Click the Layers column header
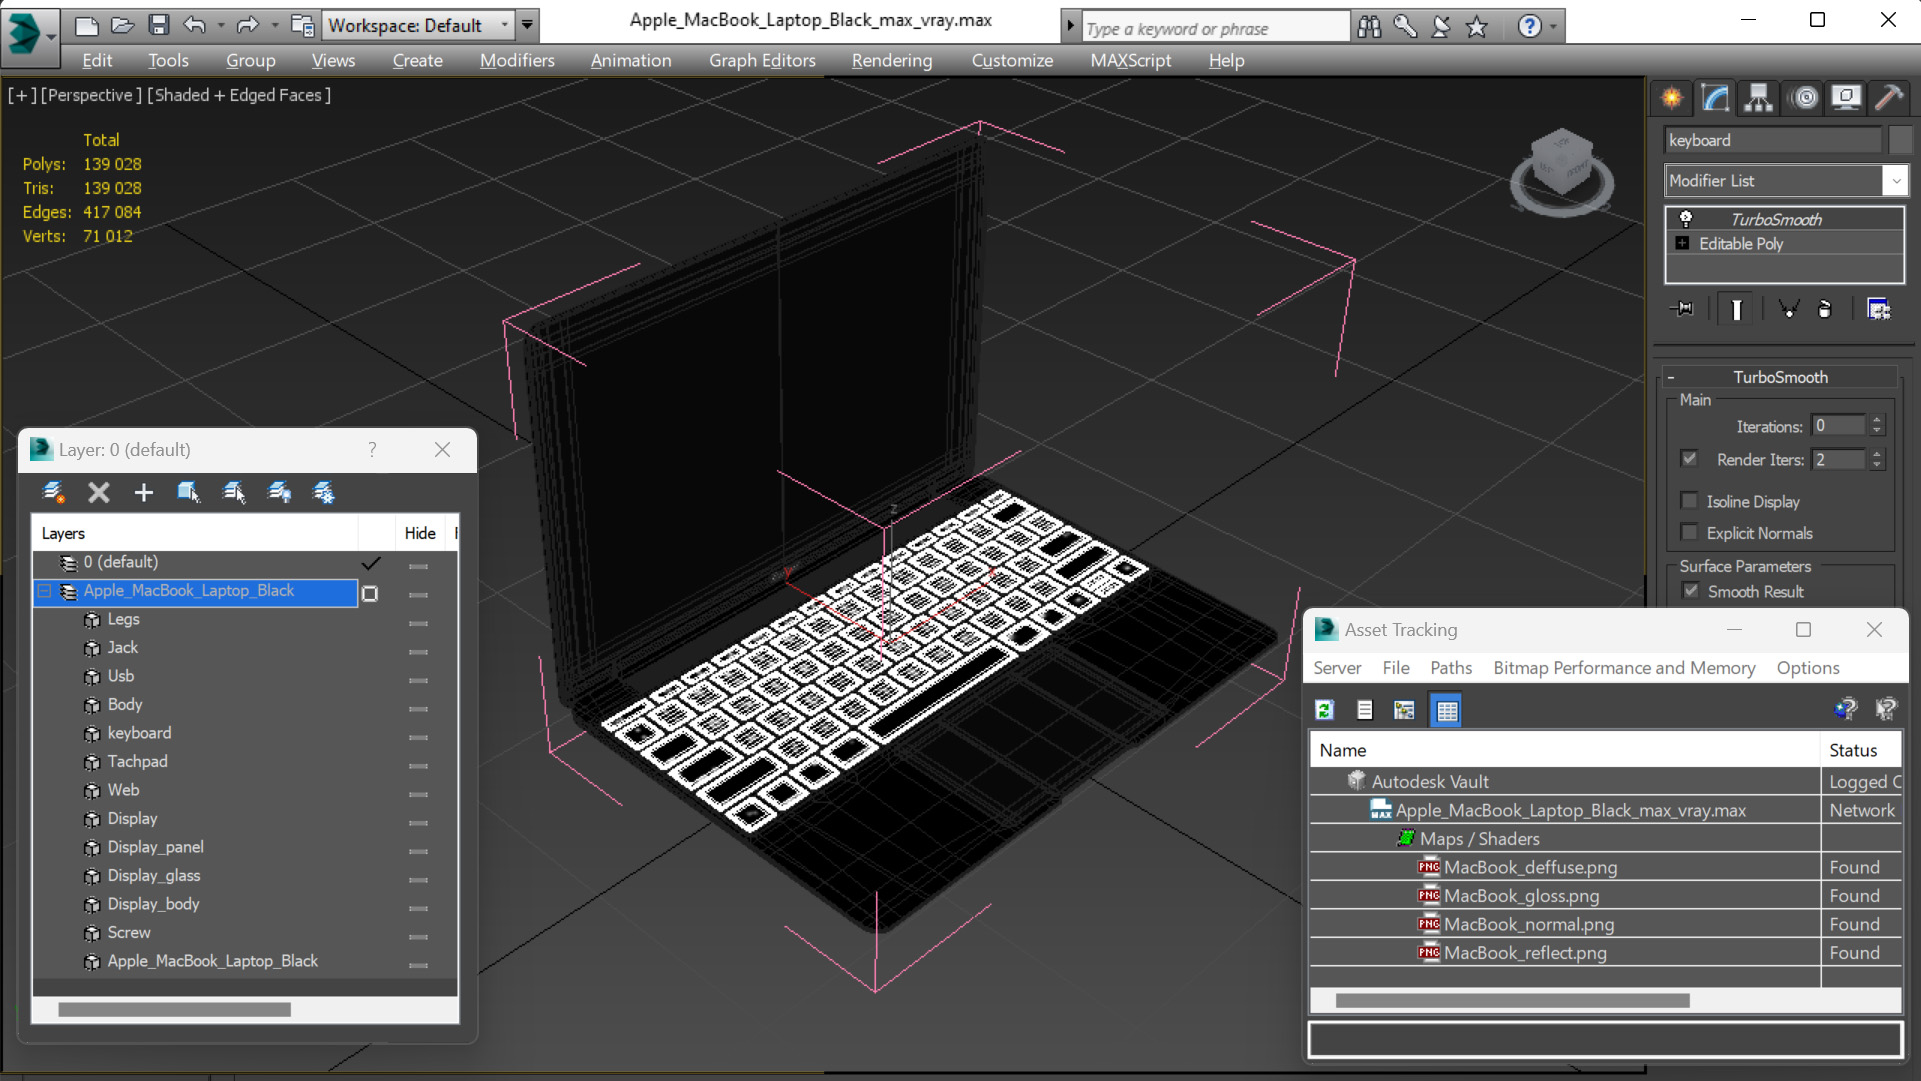The width and height of the screenshot is (1921, 1081). [195, 533]
